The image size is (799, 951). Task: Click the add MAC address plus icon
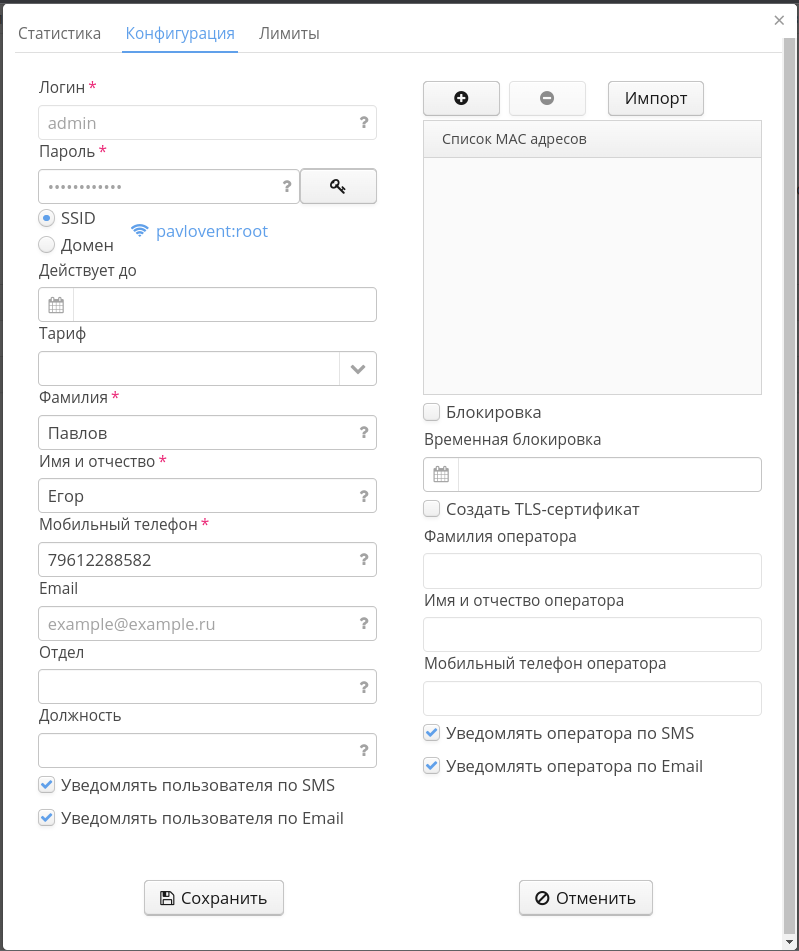[x=461, y=98]
